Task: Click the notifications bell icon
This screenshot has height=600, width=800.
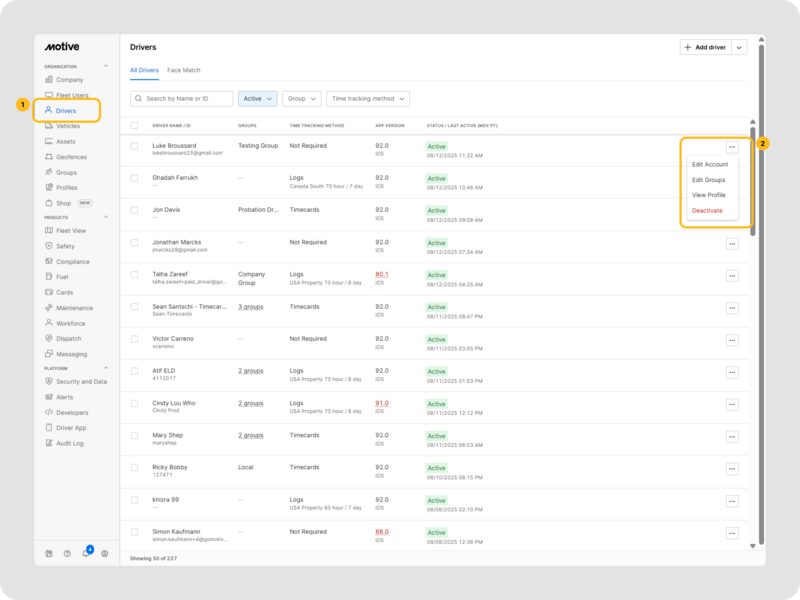Action: click(86, 553)
